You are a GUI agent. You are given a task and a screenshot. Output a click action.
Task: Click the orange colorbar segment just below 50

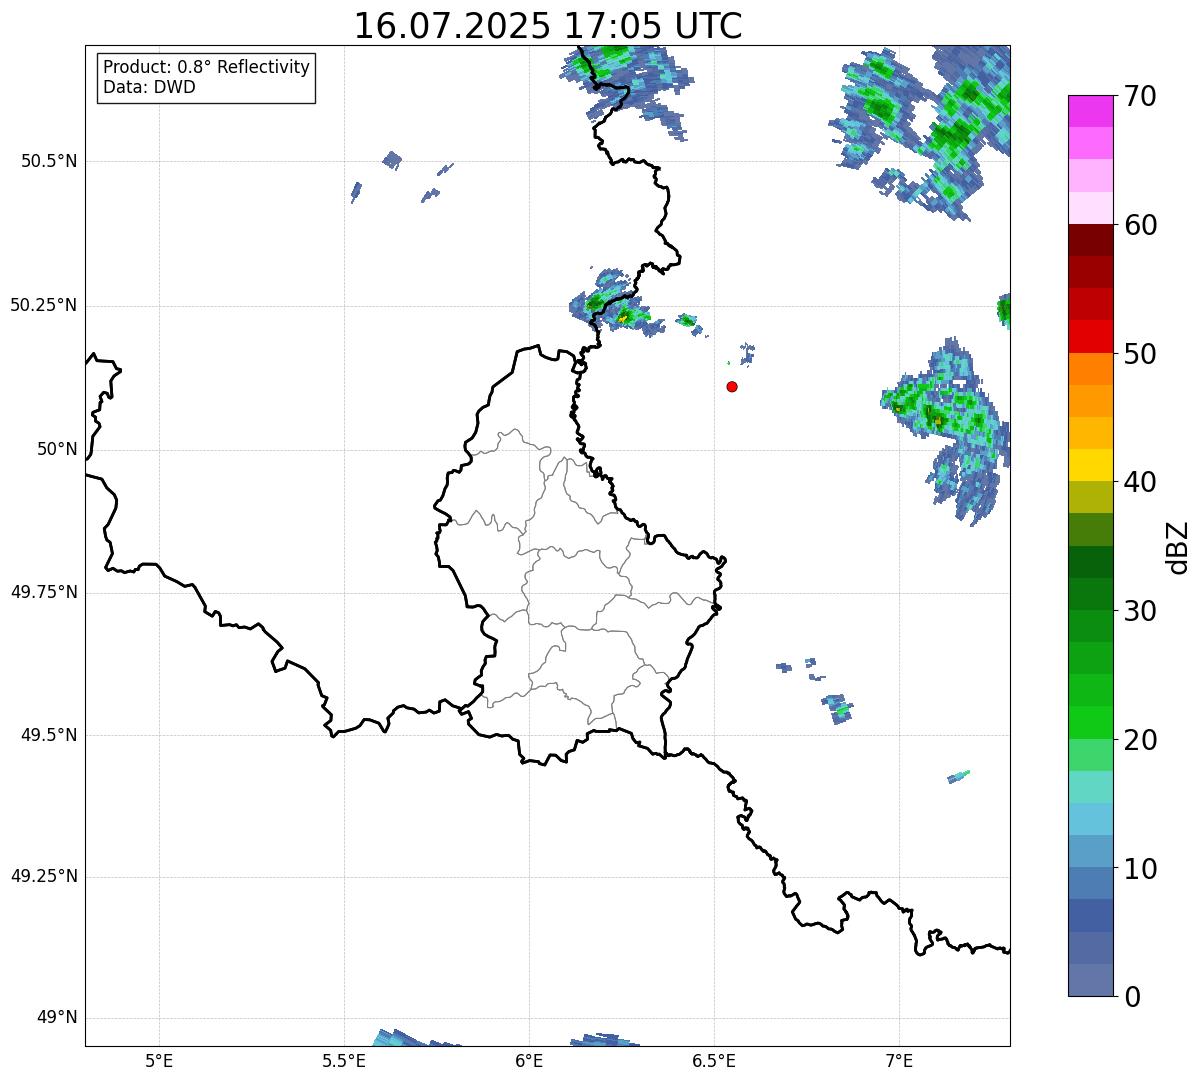click(x=1091, y=369)
